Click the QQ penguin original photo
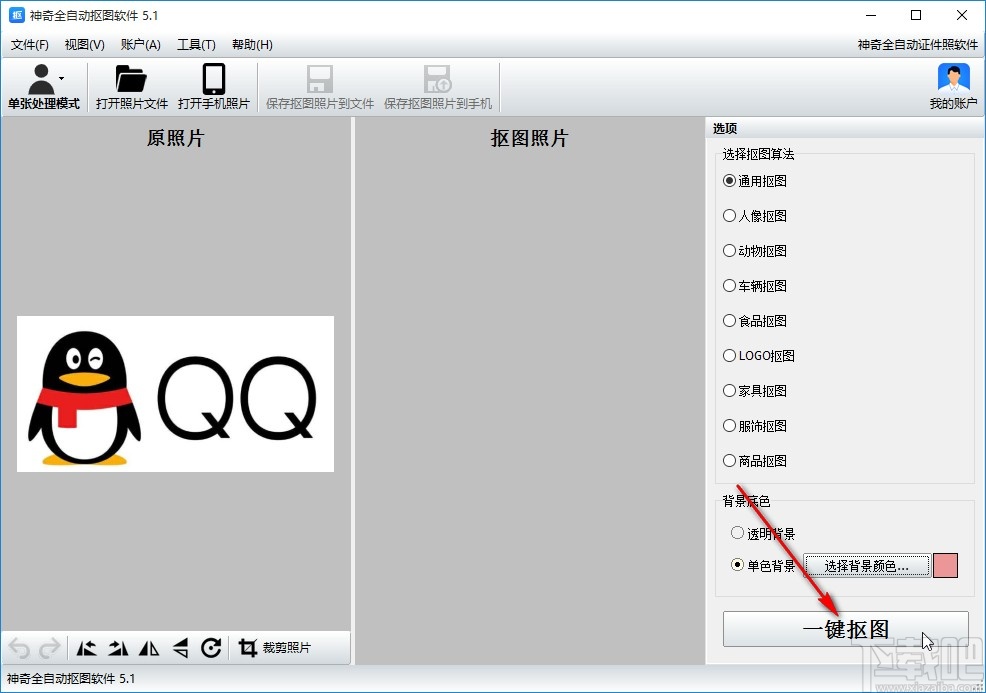Image resolution: width=986 pixels, height=693 pixels. (x=175, y=394)
